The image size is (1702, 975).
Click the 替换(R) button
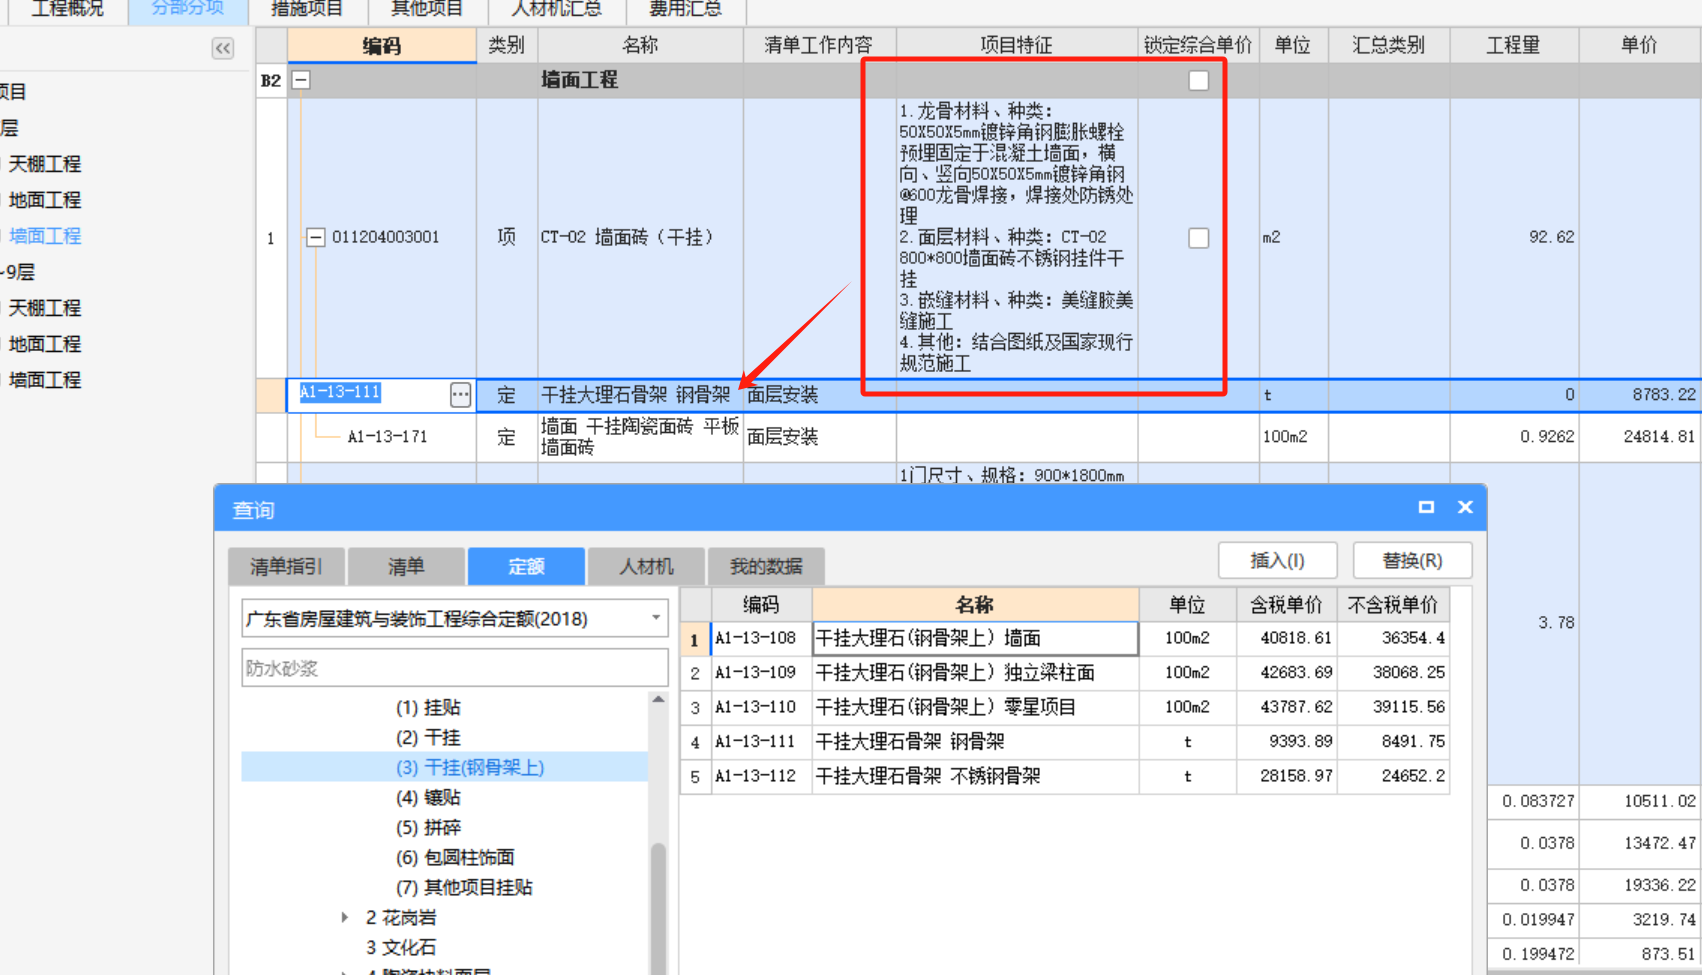(1412, 560)
